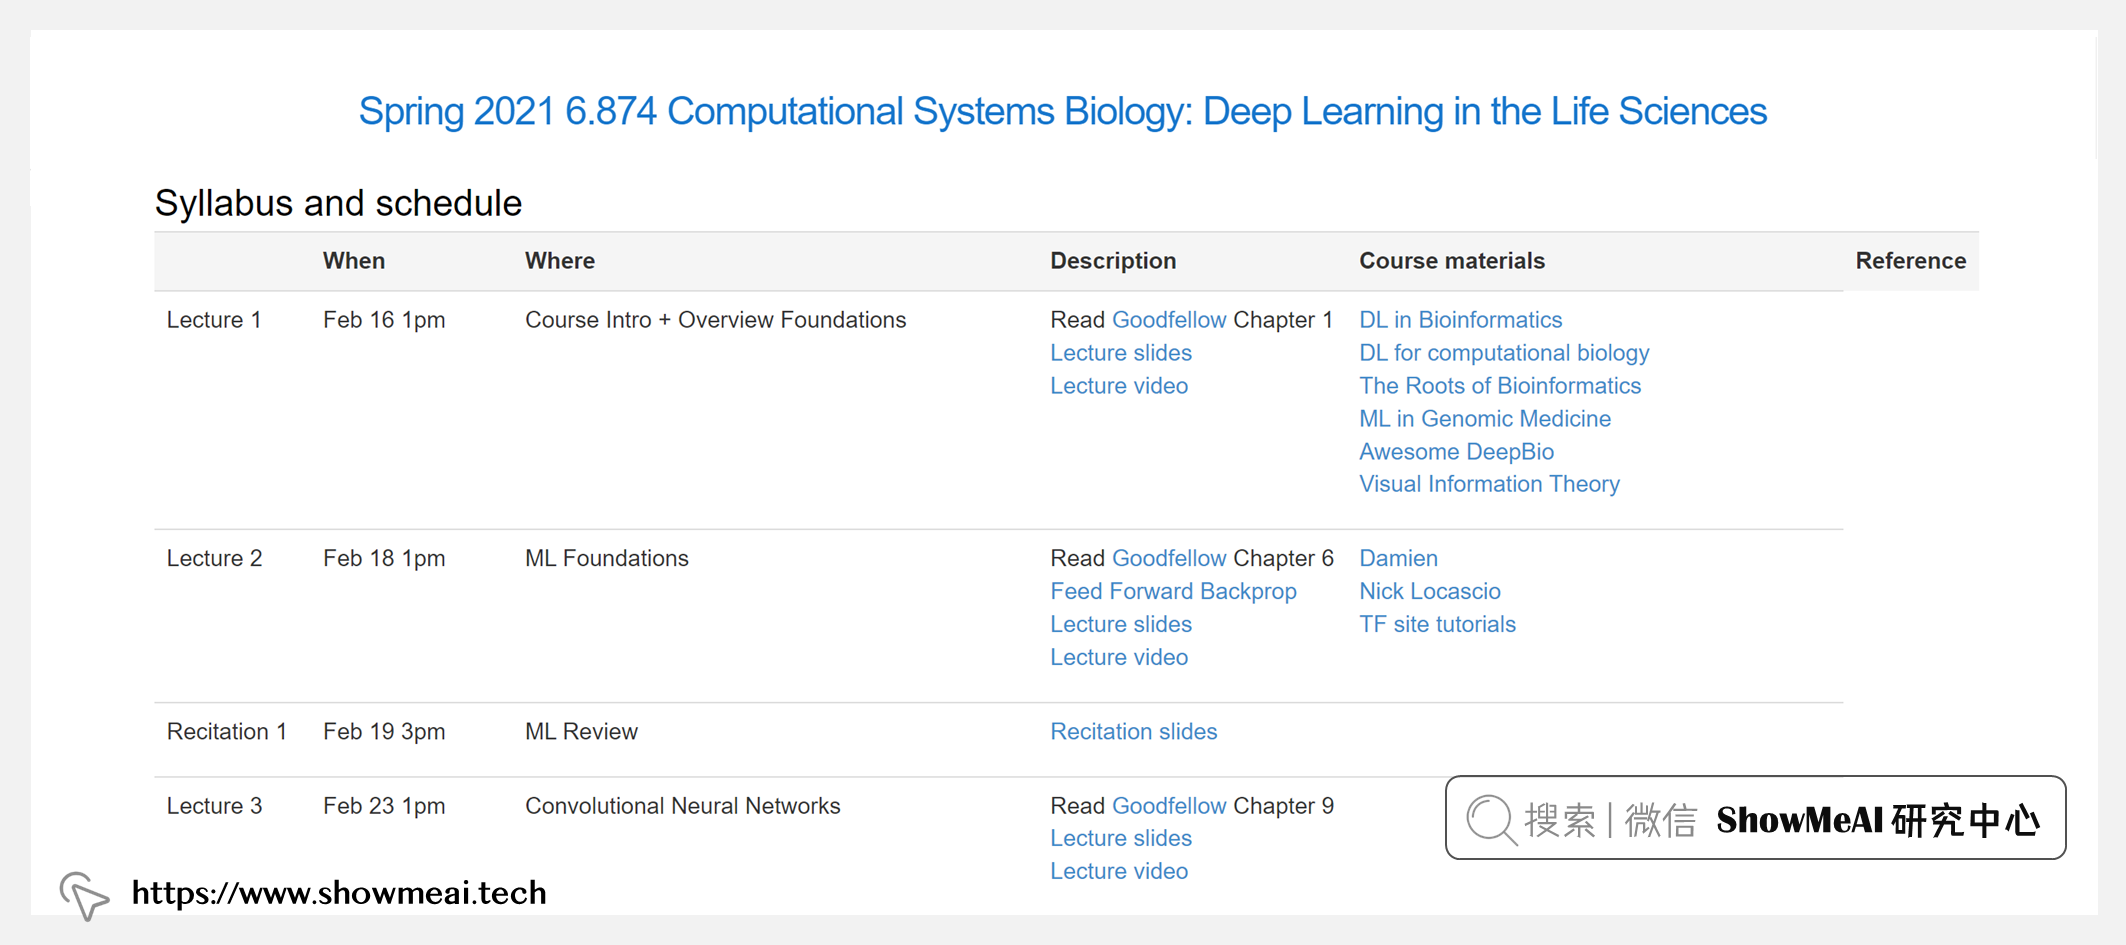Visit The Roots of Bioinformatics link

[1499, 386]
